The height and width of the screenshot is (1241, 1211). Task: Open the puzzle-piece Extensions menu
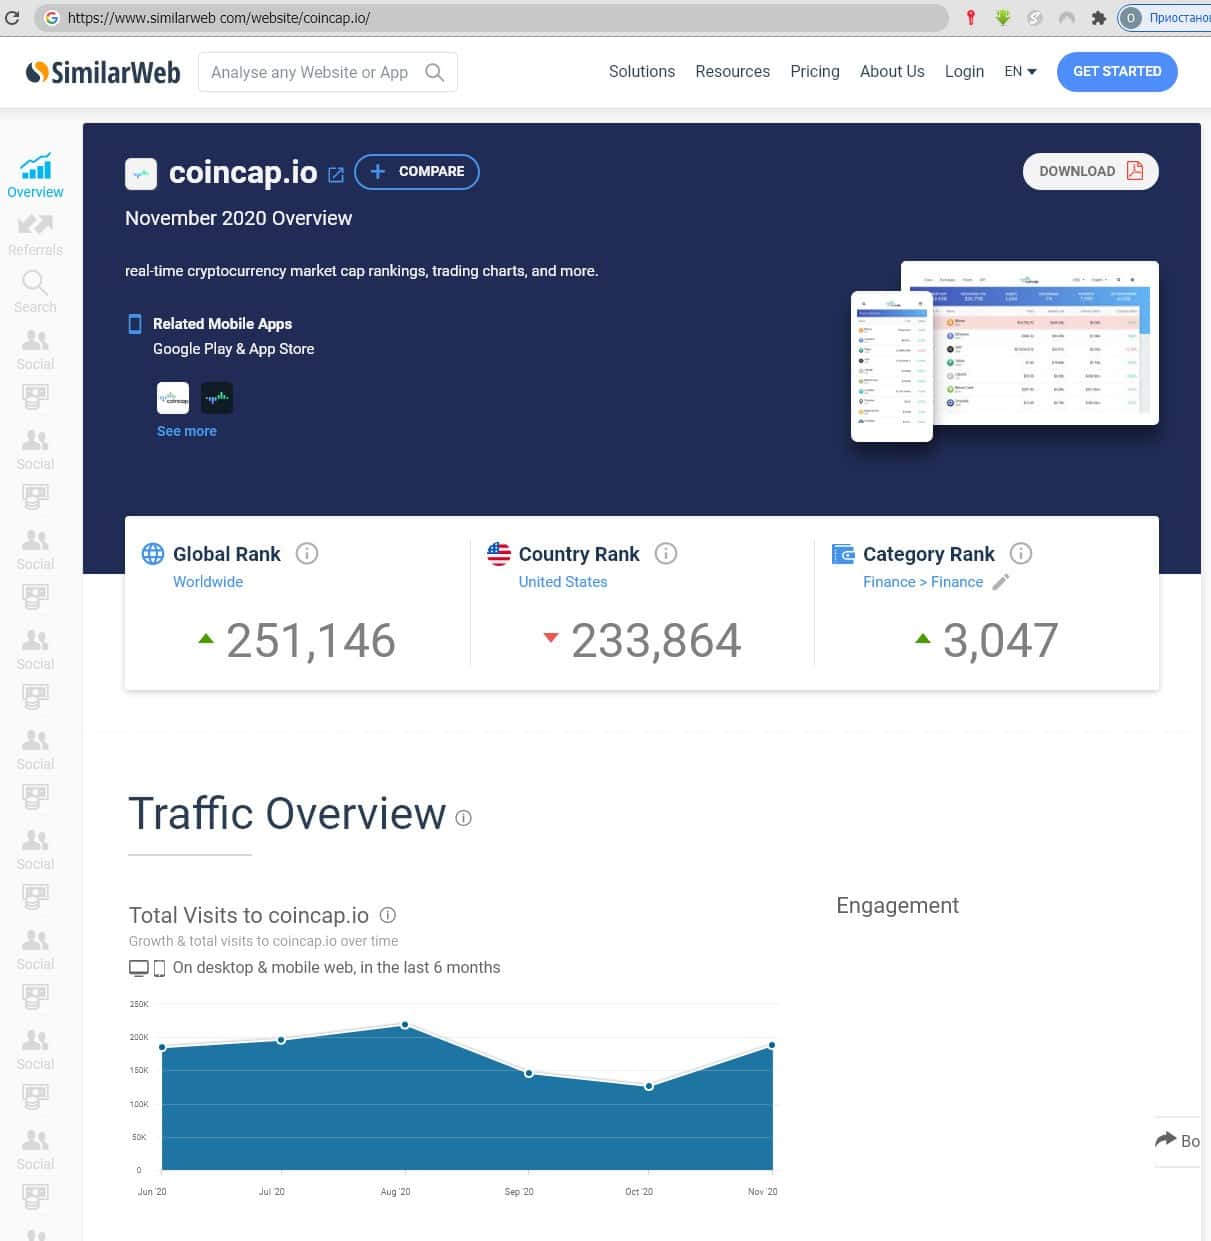coord(1098,17)
